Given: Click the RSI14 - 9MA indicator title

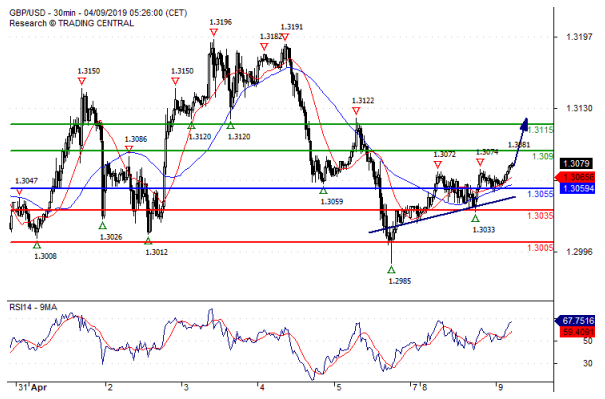Looking at the screenshot, I should (33, 307).
